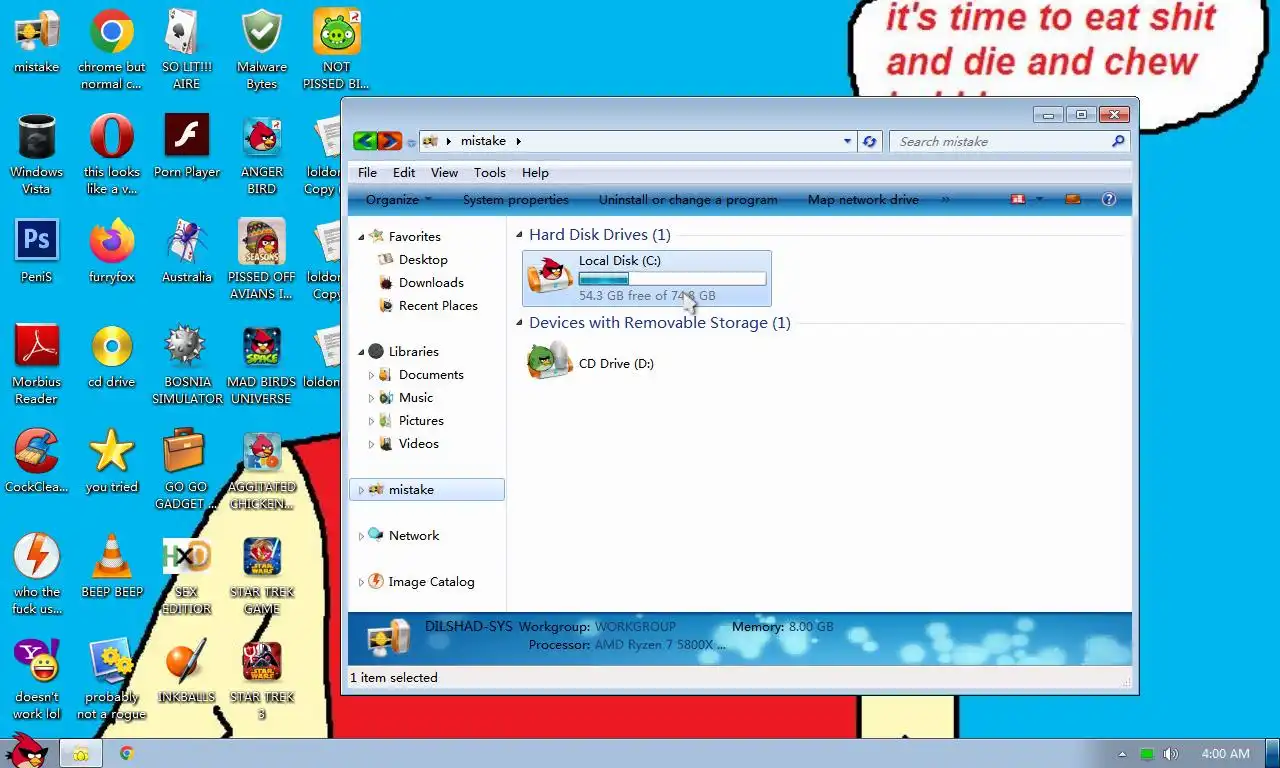Open the BEEP BEEP traffic cone icon

click(x=111, y=567)
